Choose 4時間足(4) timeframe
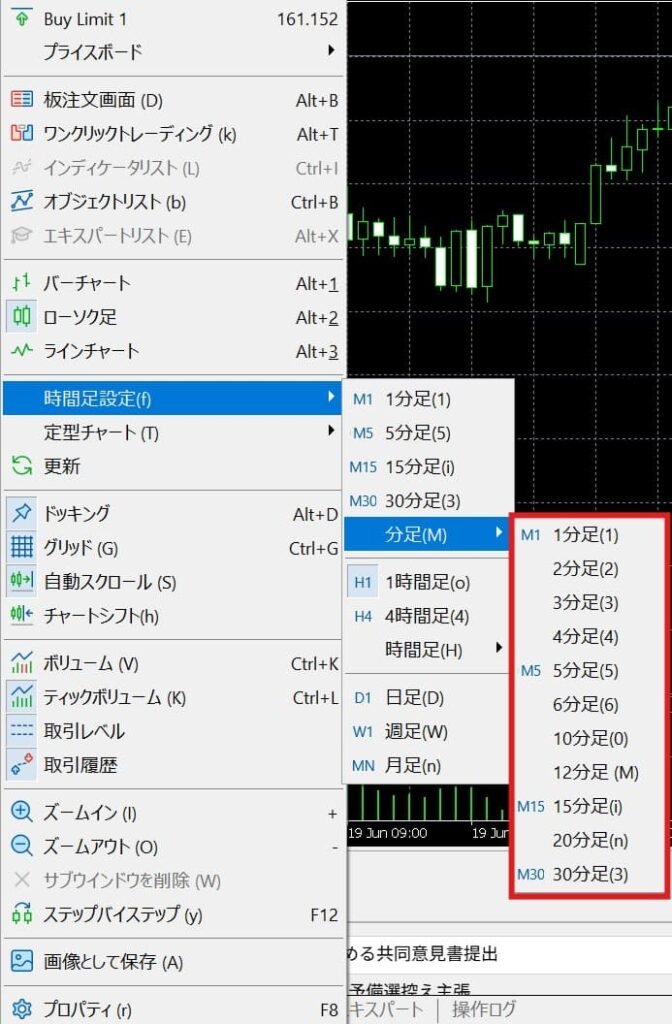Image resolution: width=672 pixels, height=1024 pixels. click(x=427, y=616)
